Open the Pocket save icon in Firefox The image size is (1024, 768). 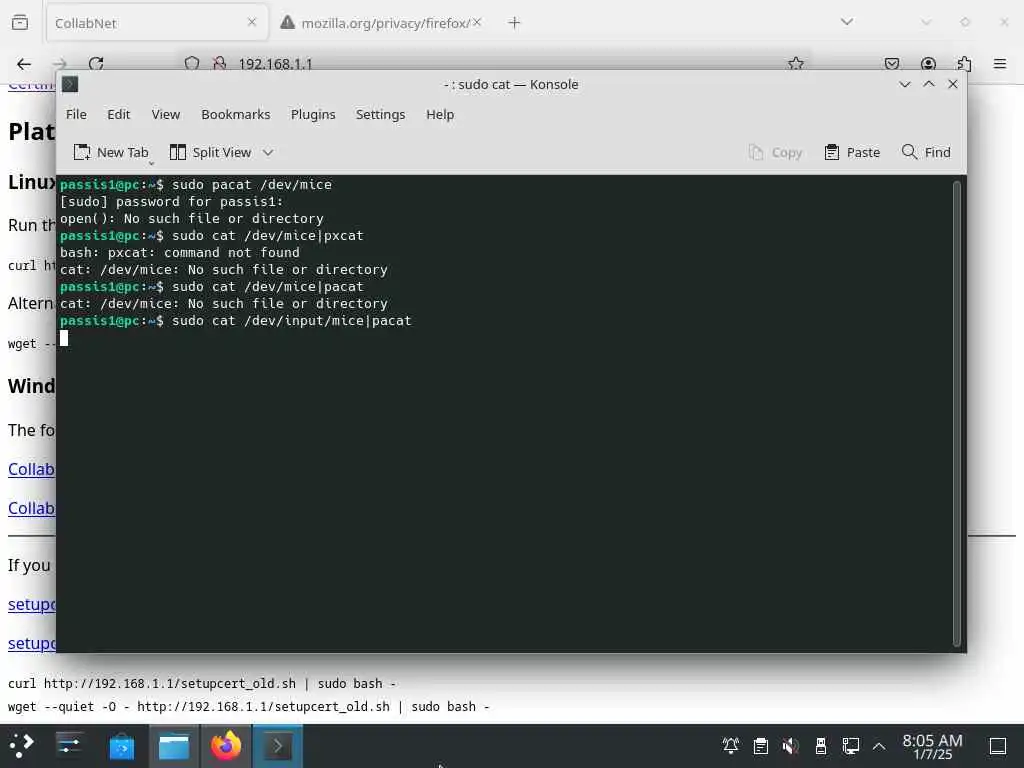point(891,63)
